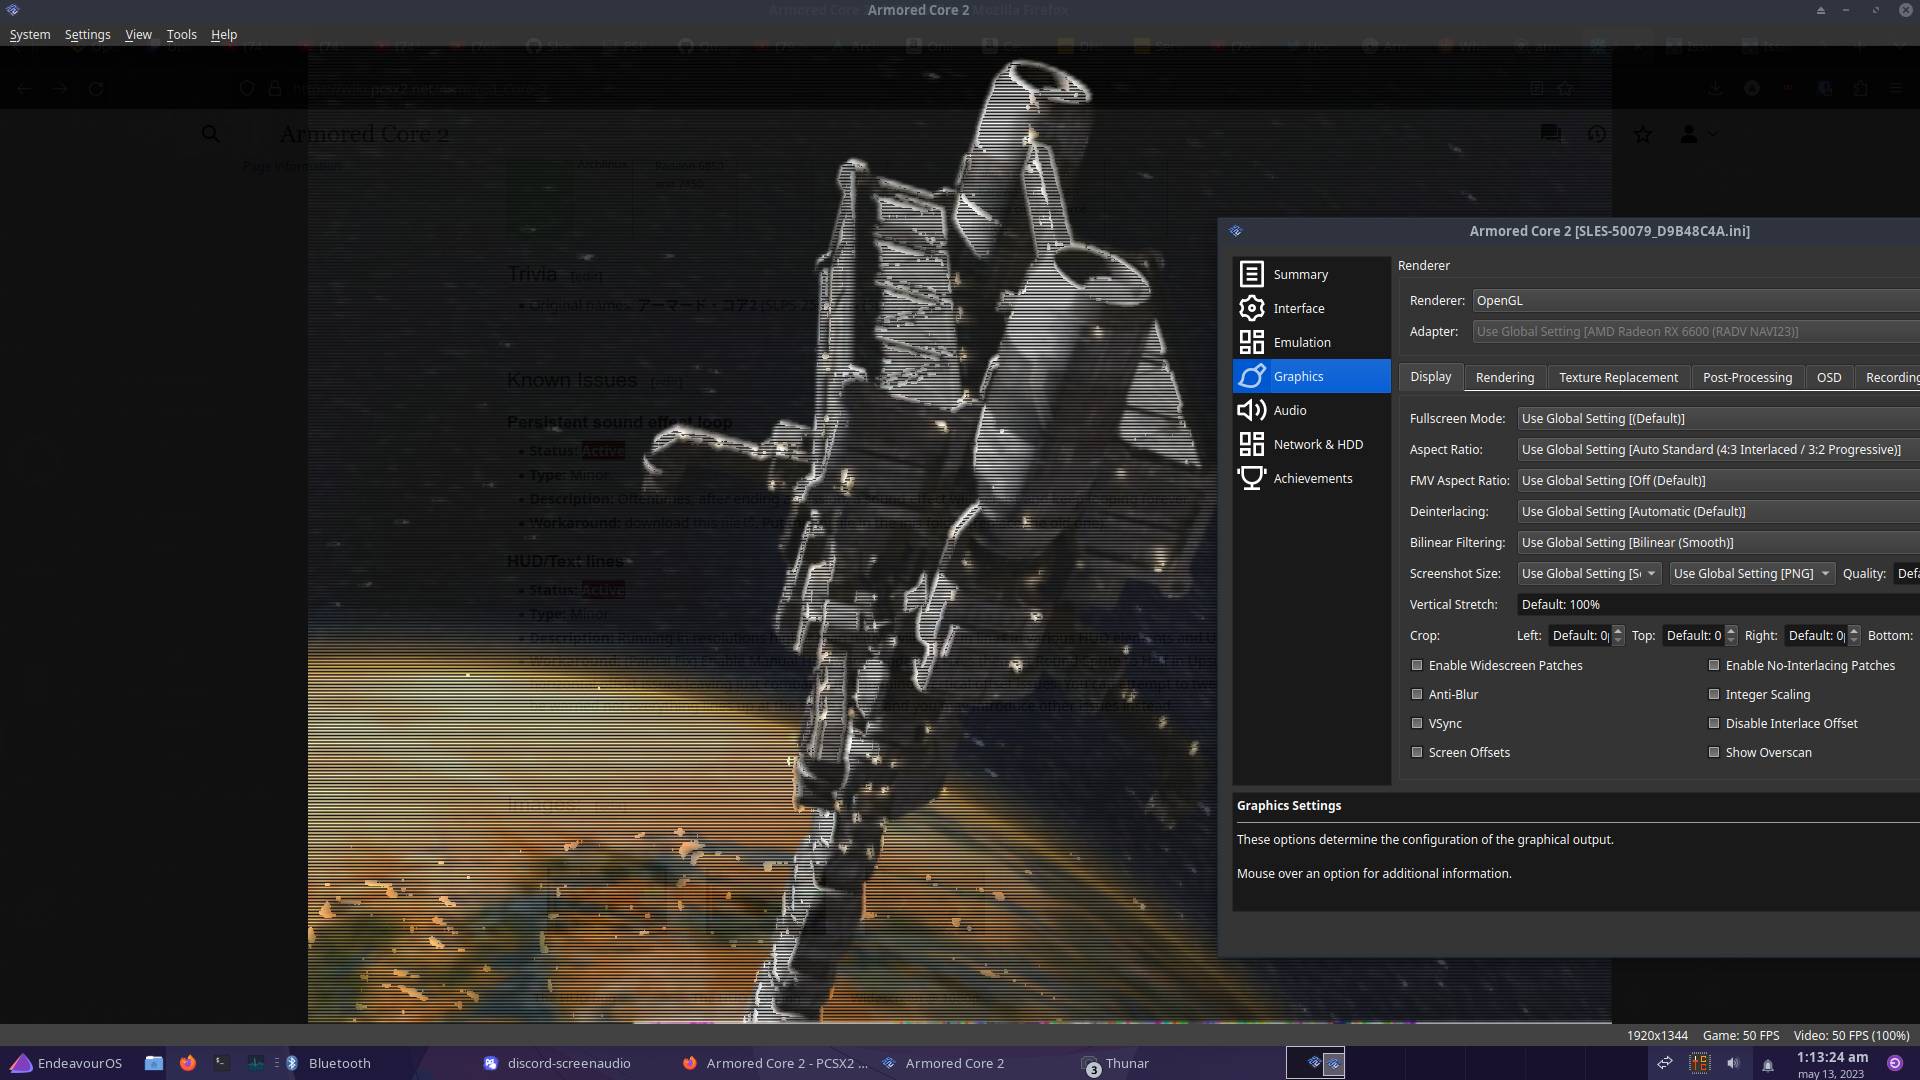The image size is (1920, 1080).
Task: Open the Tools menu
Action: tap(181, 34)
